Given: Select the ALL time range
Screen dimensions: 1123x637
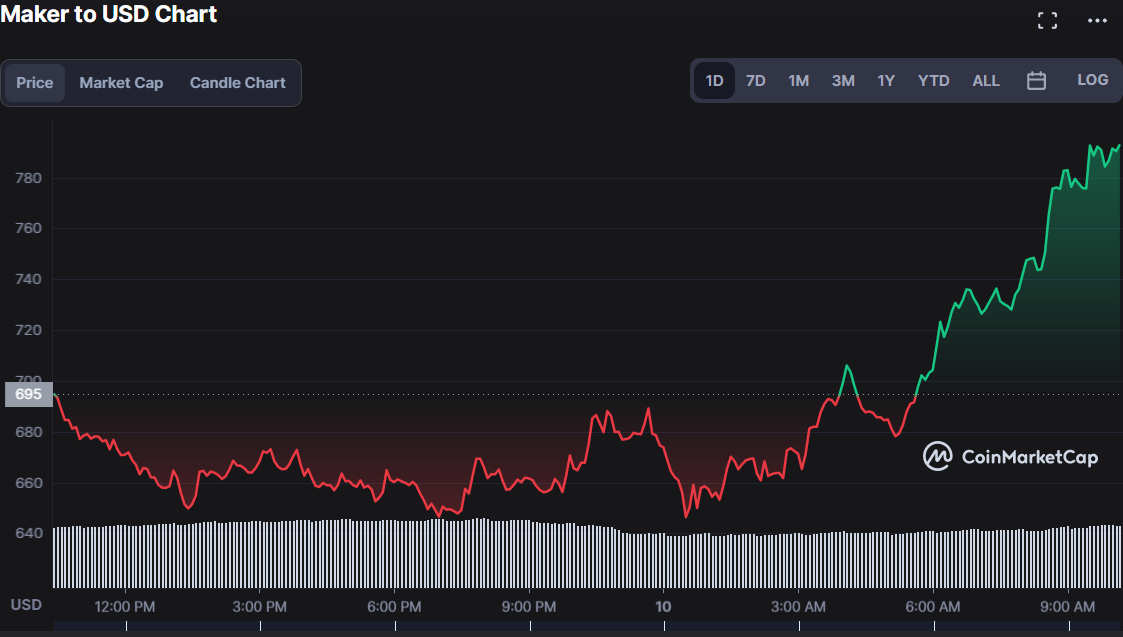Looking at the screenshot, I should point(986,81).
